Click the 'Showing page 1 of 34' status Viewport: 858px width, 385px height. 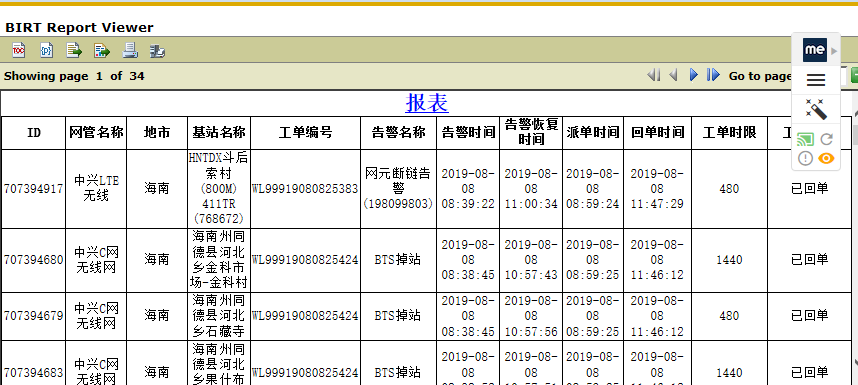click(74, 76)
